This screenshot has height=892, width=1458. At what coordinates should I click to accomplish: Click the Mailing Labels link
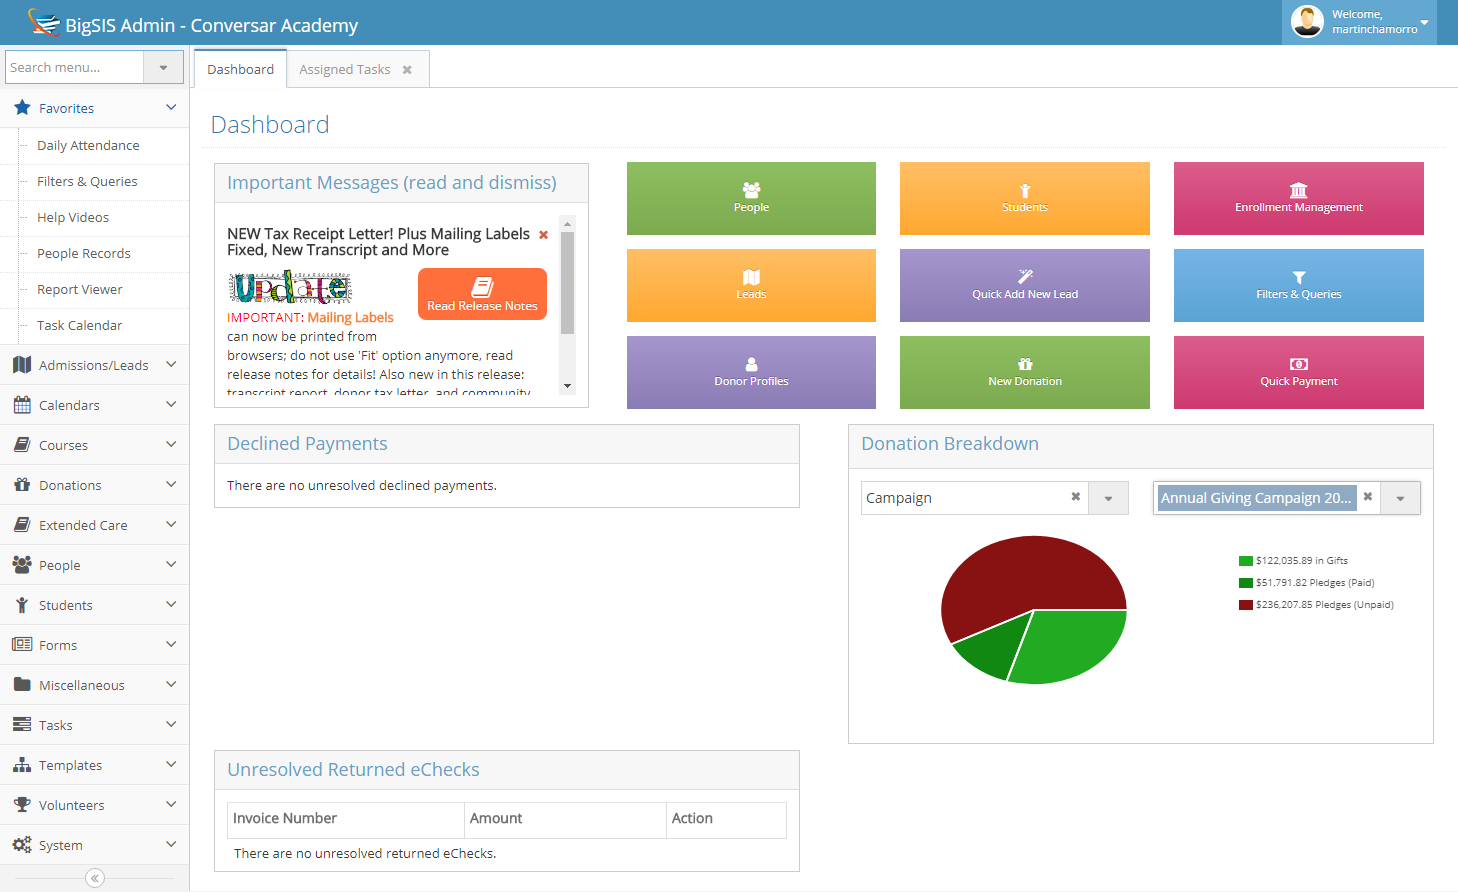tap(350, 317)
